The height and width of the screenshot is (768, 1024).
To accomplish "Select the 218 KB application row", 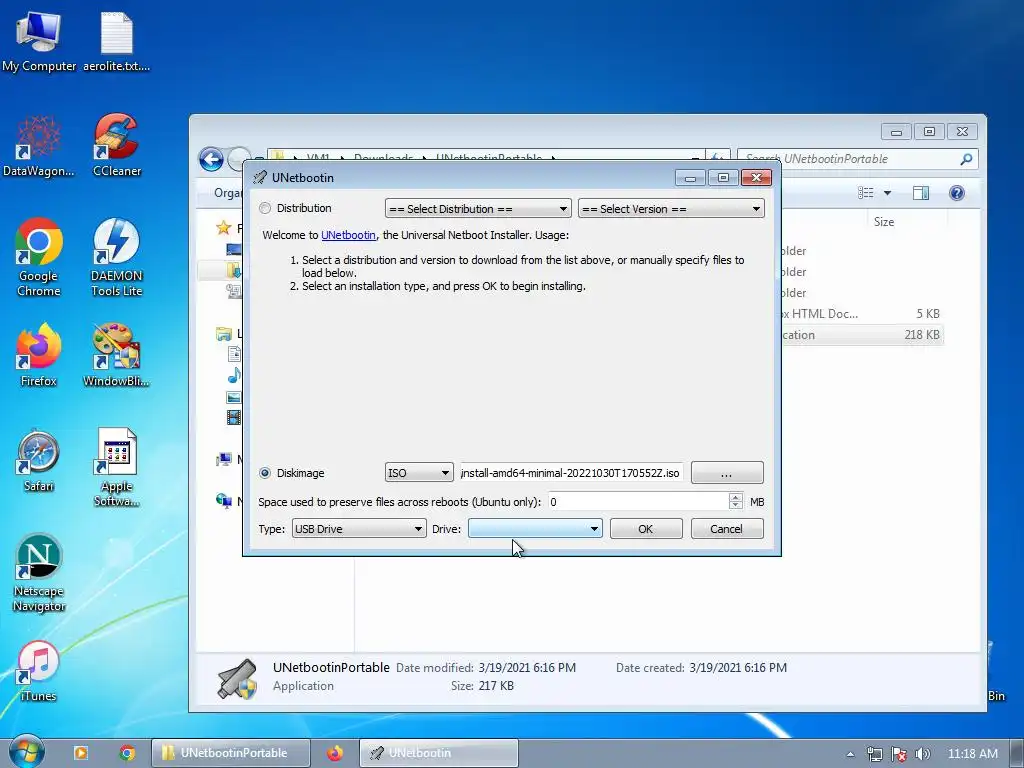I will (x=862, y=335).
